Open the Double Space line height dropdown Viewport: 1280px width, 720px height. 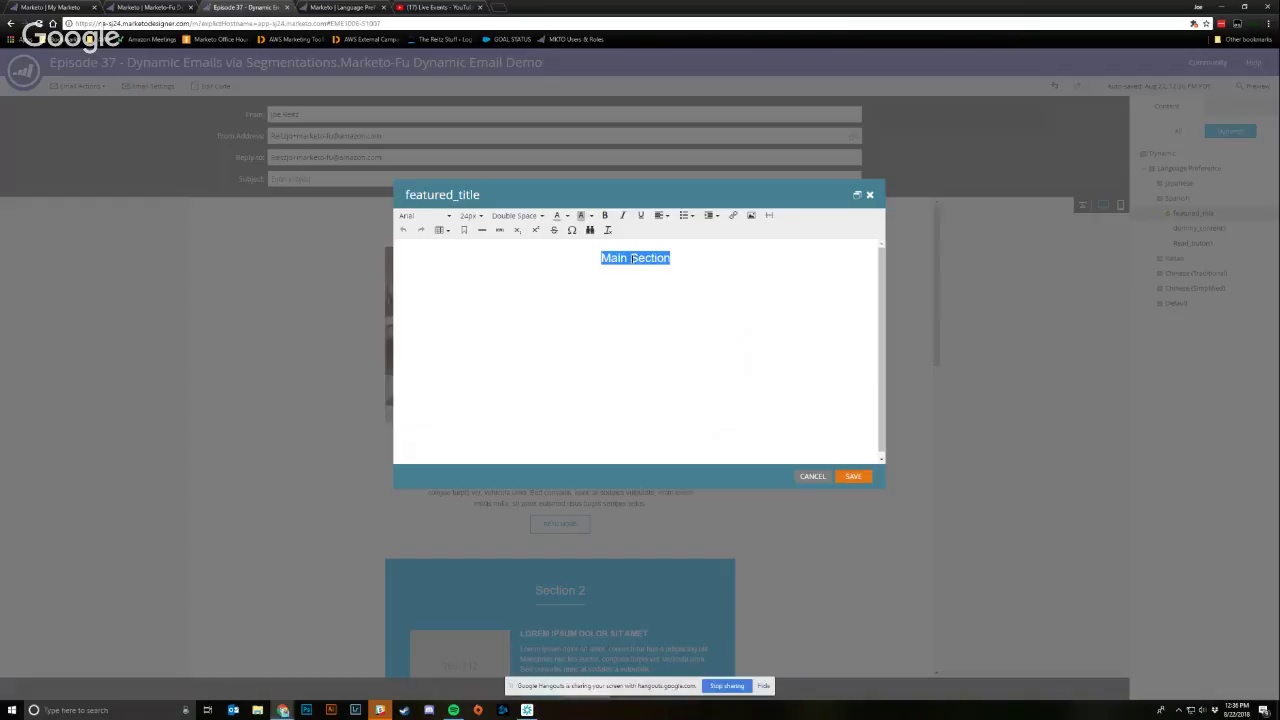coord(517,216)
